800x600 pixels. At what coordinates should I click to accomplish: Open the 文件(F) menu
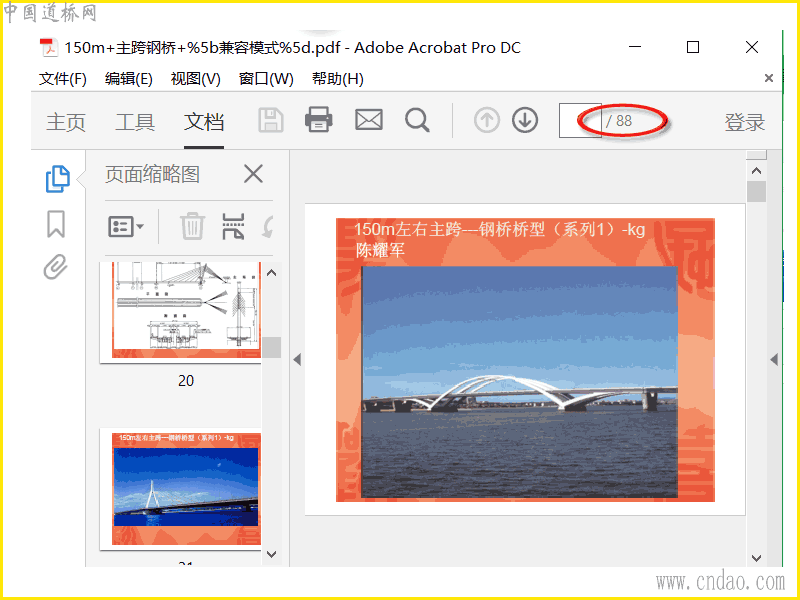tap(63, 79)
